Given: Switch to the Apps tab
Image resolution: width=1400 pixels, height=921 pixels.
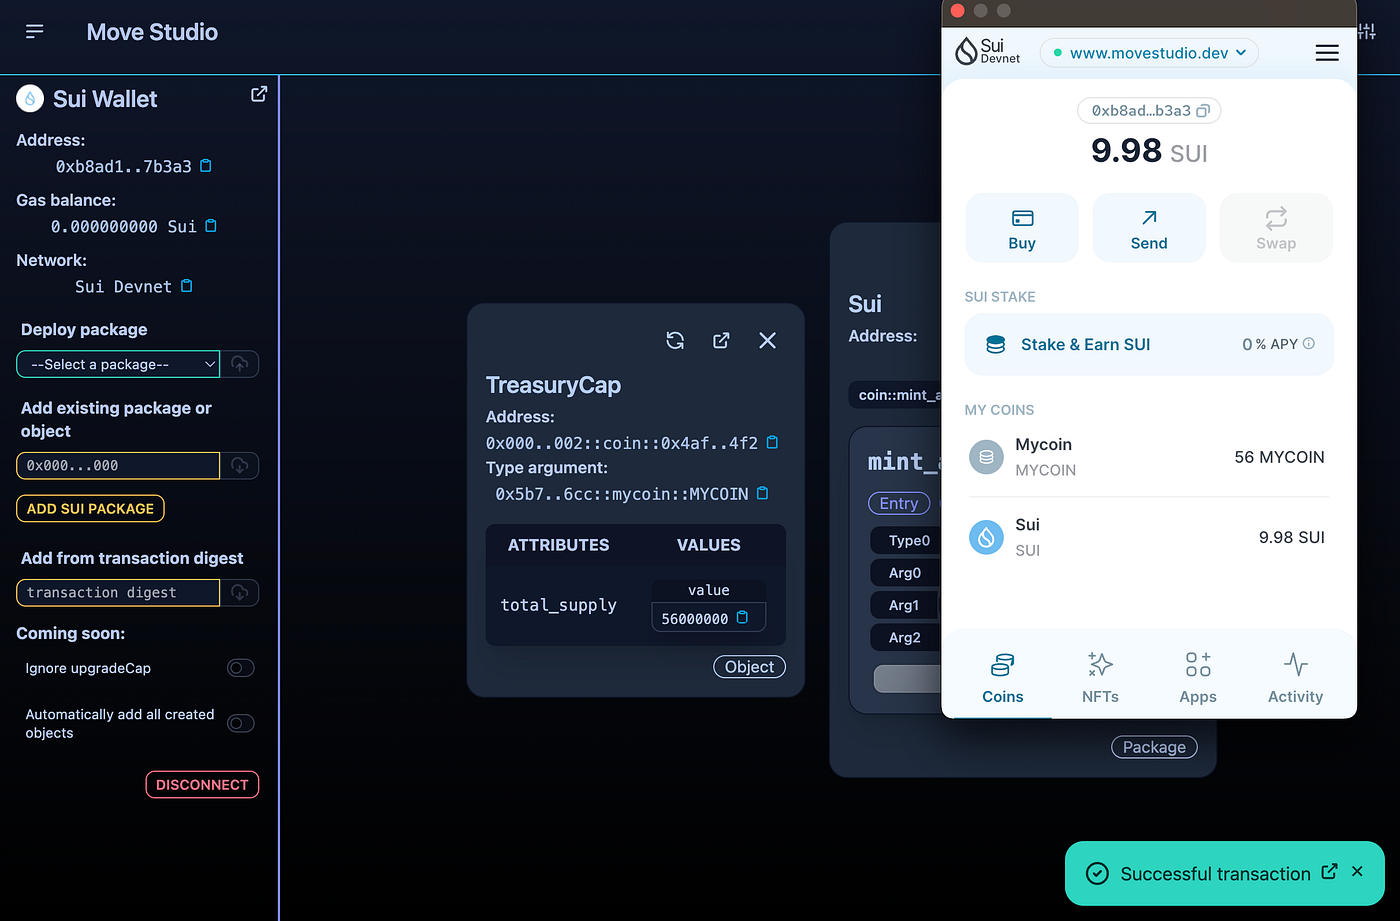Looking at the screenshot, I should [x=1198, y=678].
